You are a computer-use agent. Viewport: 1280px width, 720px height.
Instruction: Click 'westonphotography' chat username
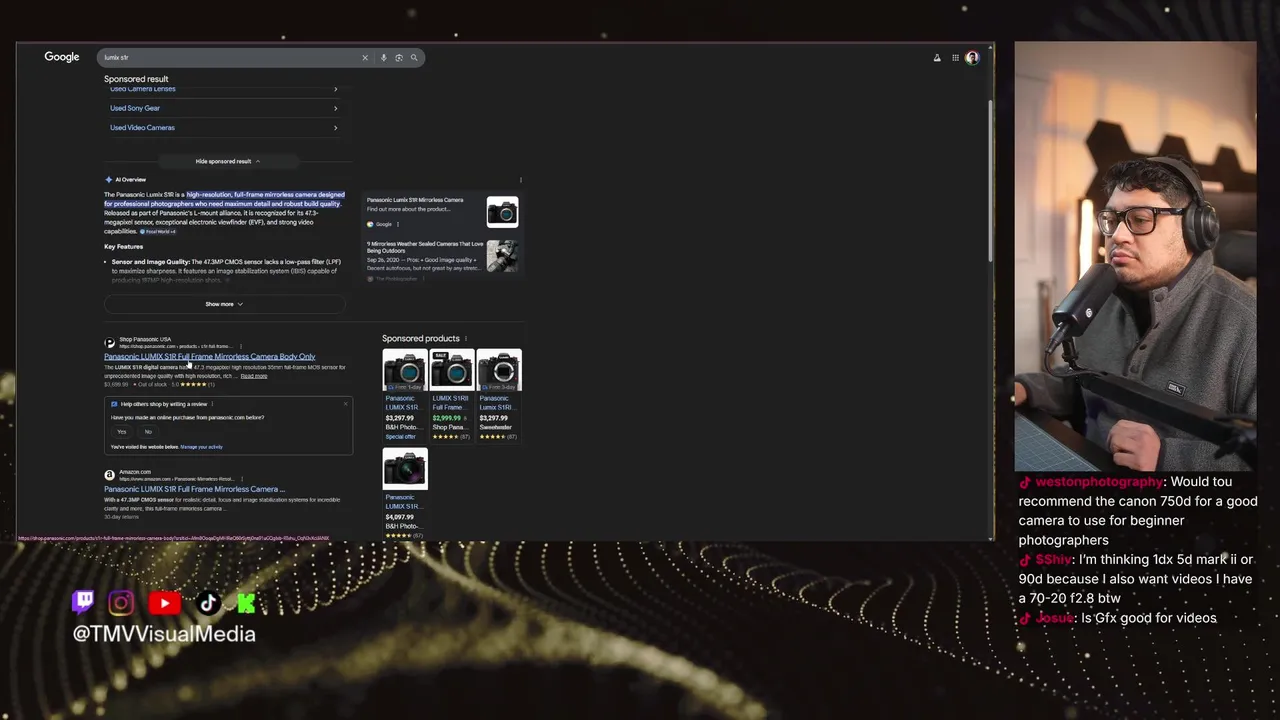pos(1099,482)
